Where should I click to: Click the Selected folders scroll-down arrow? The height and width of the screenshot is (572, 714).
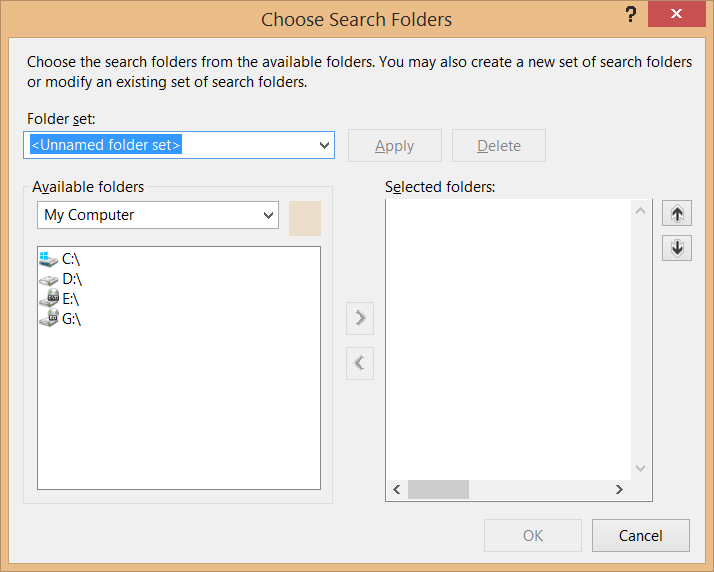click(x=641, y=468)
